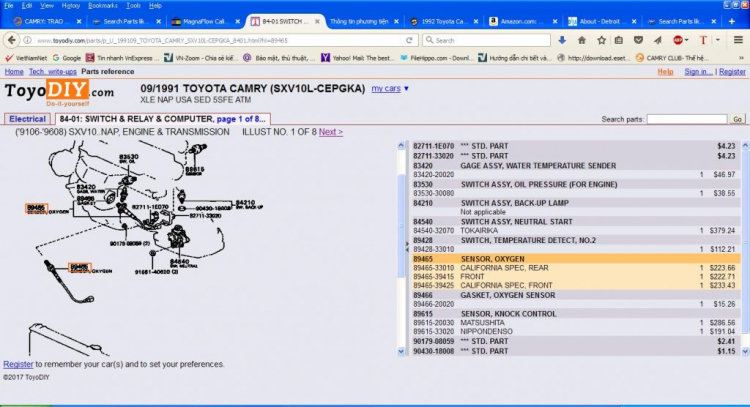The image size is (750, 407).
Task: Open the History menu
Action: [71, 6]
